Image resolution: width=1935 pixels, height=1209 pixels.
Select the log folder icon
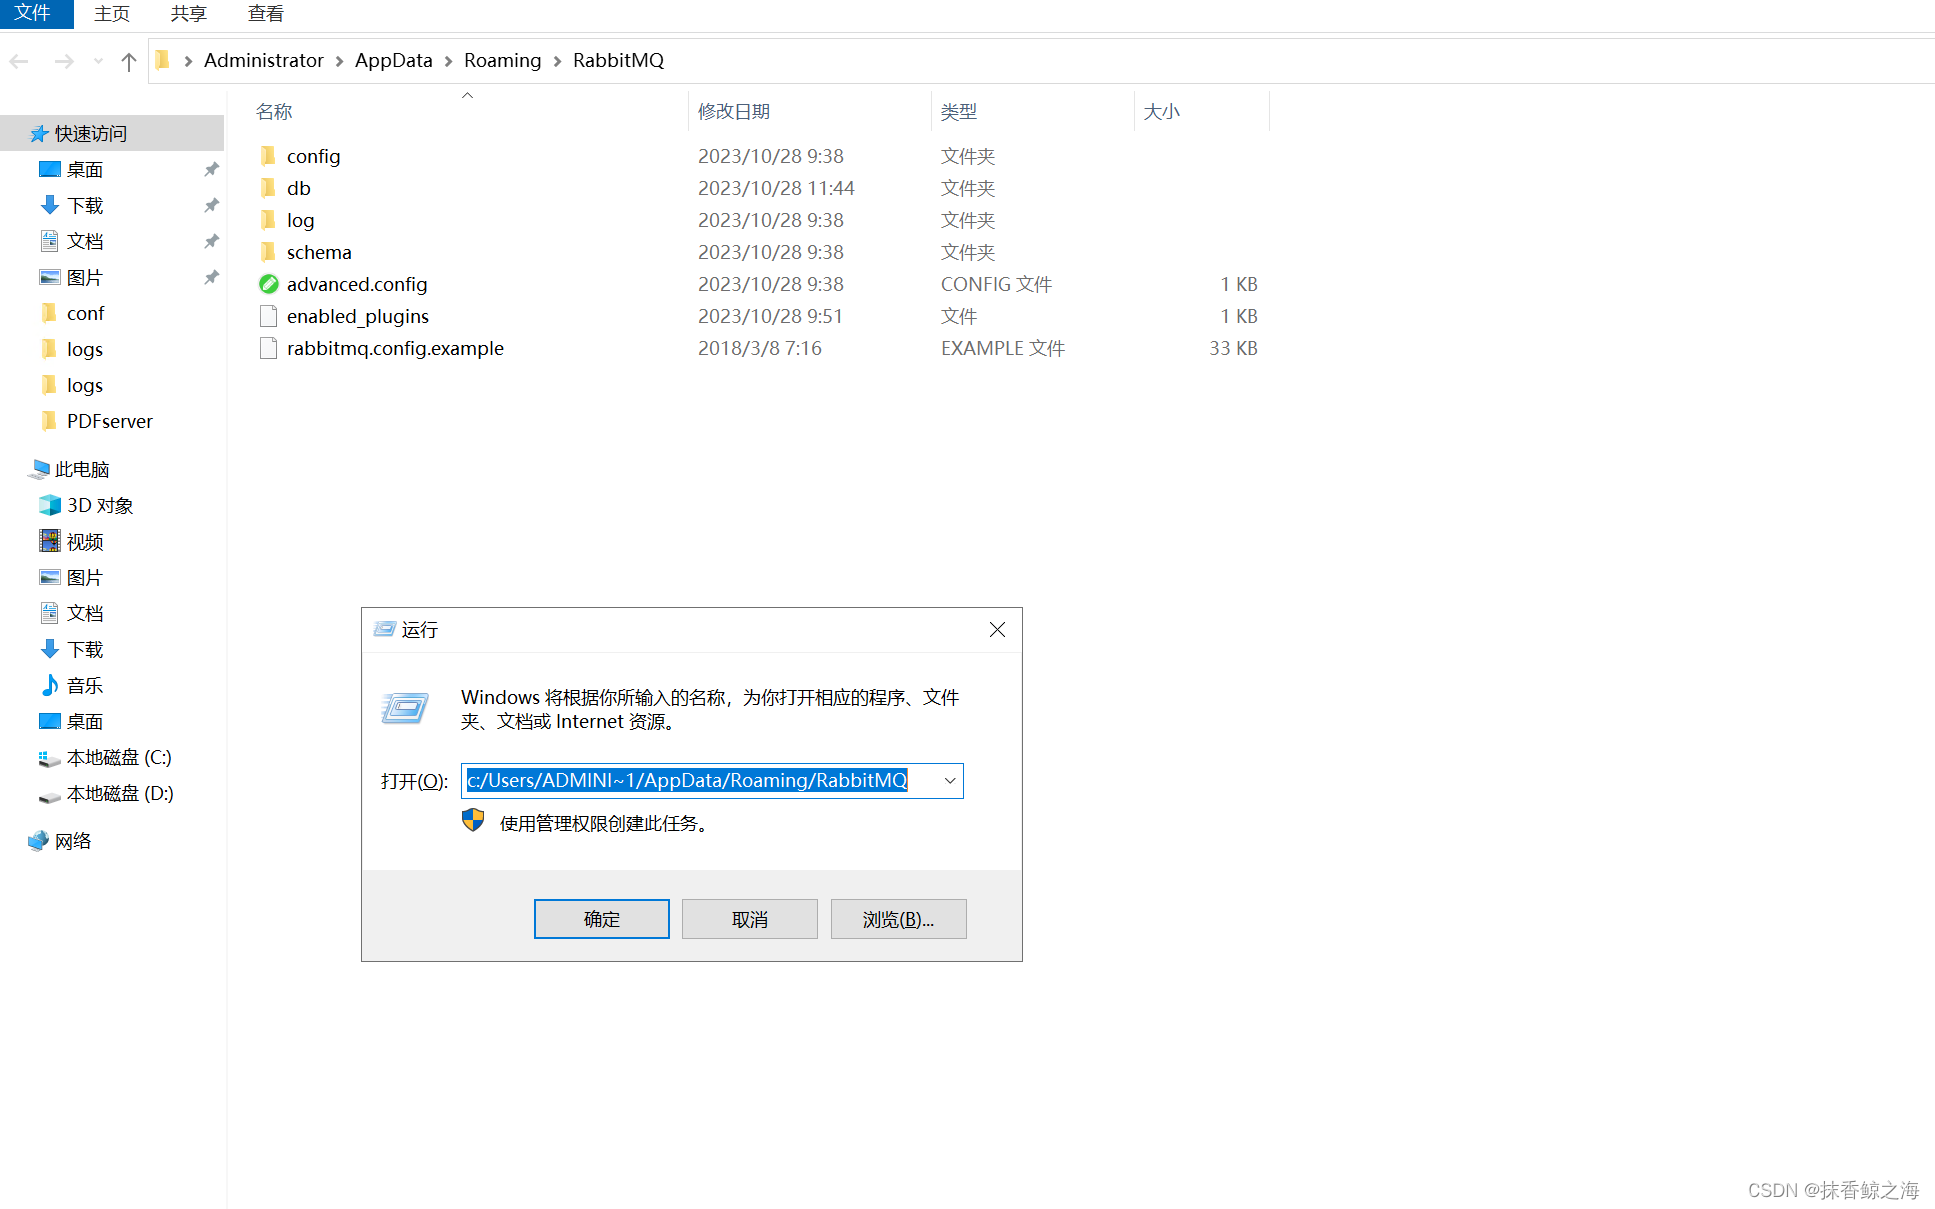(268, 220)
